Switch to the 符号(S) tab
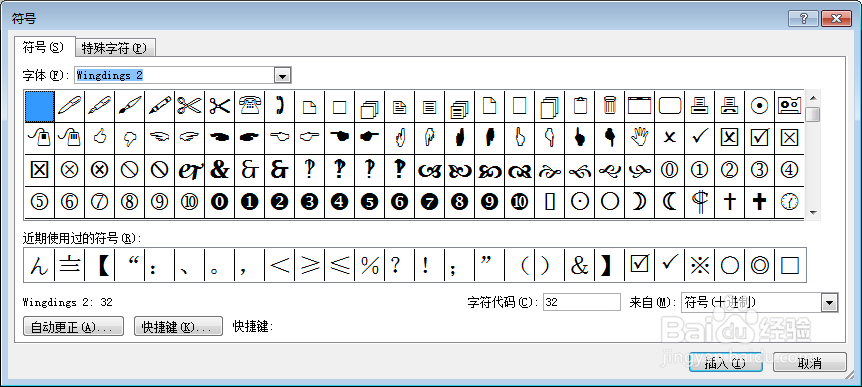The height and width of the screenshot is (387, 862). [43, 47]
